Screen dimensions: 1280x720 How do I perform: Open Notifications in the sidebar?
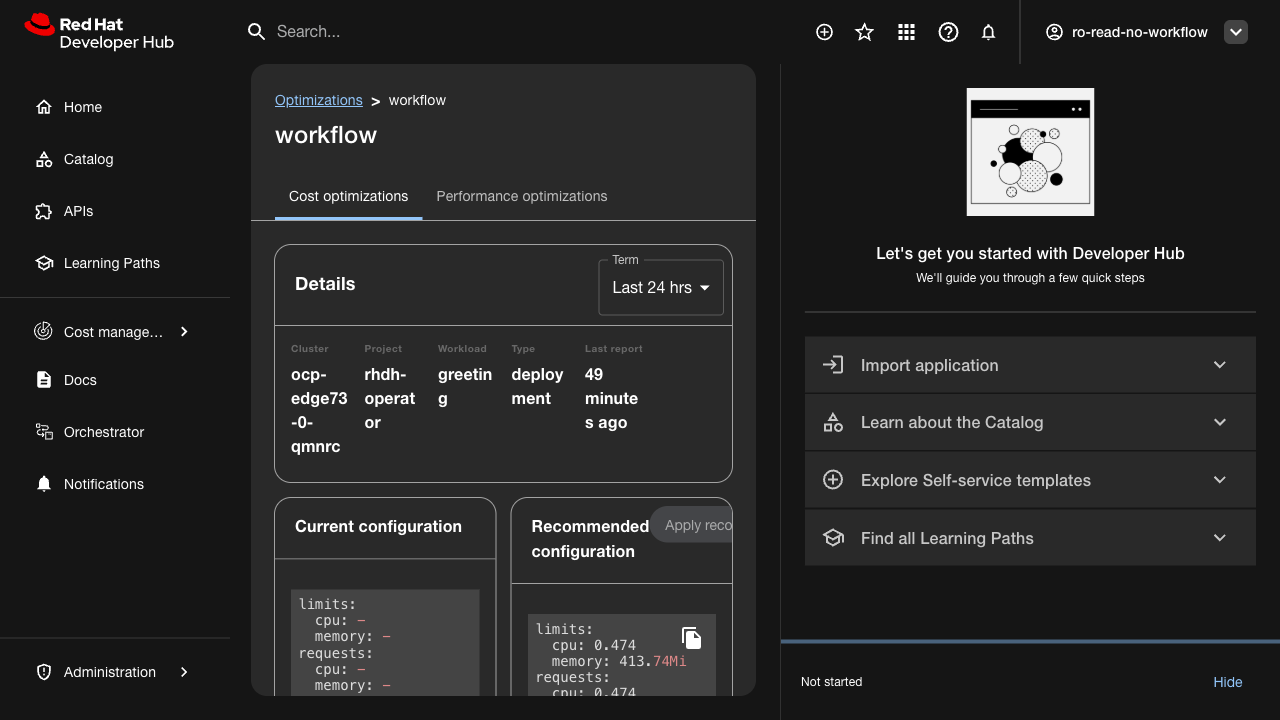pos(104,484)
